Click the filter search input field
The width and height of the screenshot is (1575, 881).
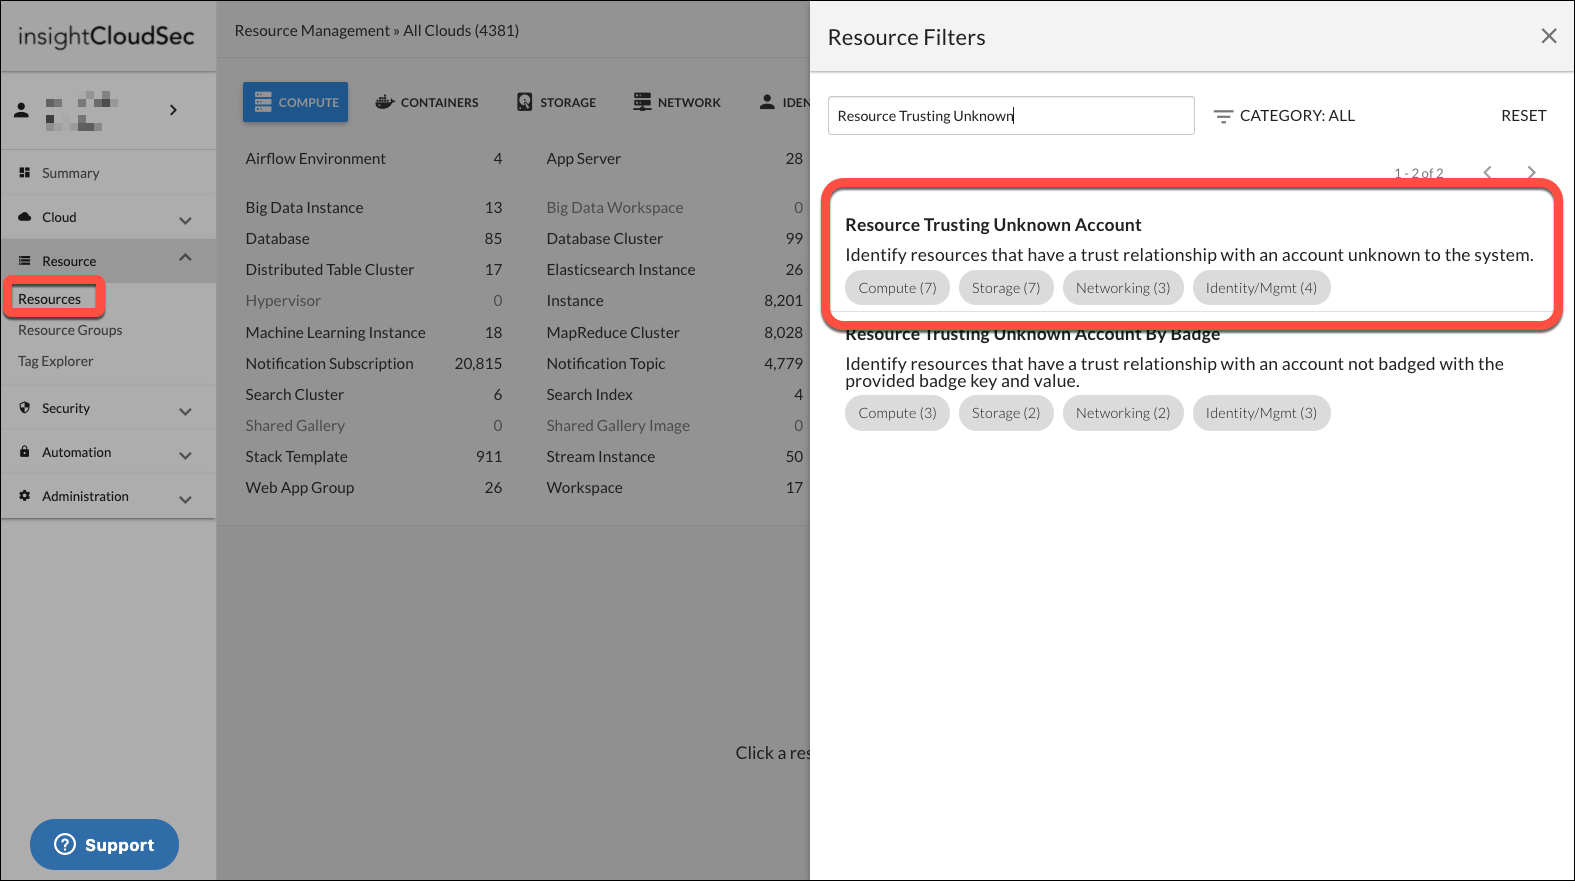pos(1011,116)
